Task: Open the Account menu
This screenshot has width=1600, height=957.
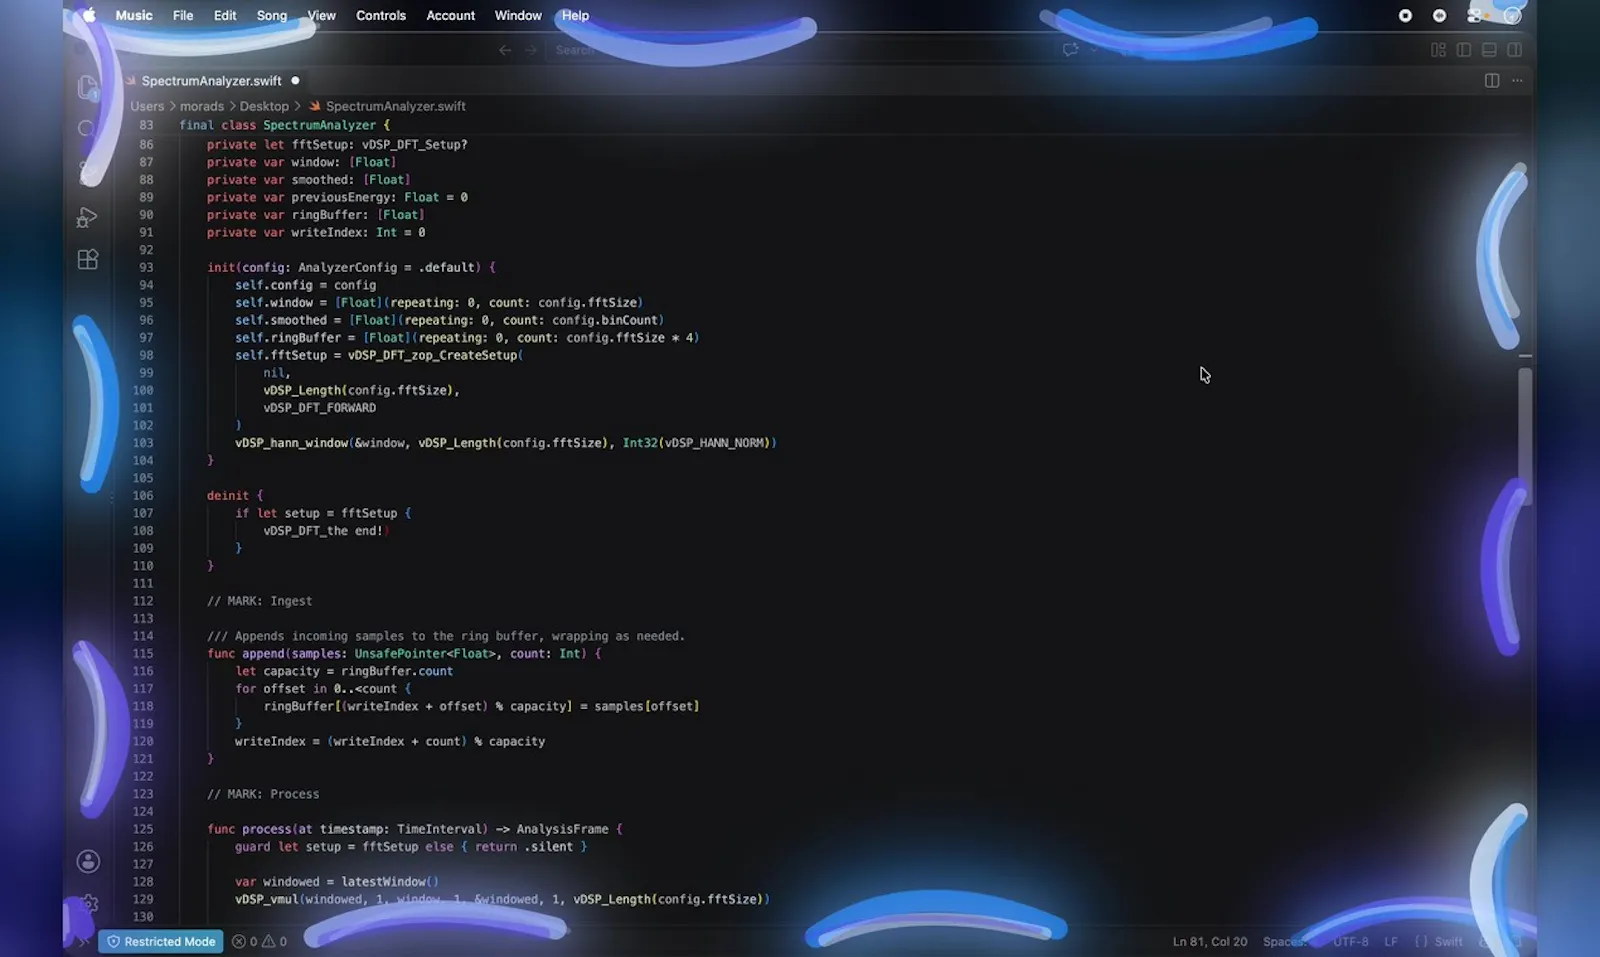Action: click(451, 15)
